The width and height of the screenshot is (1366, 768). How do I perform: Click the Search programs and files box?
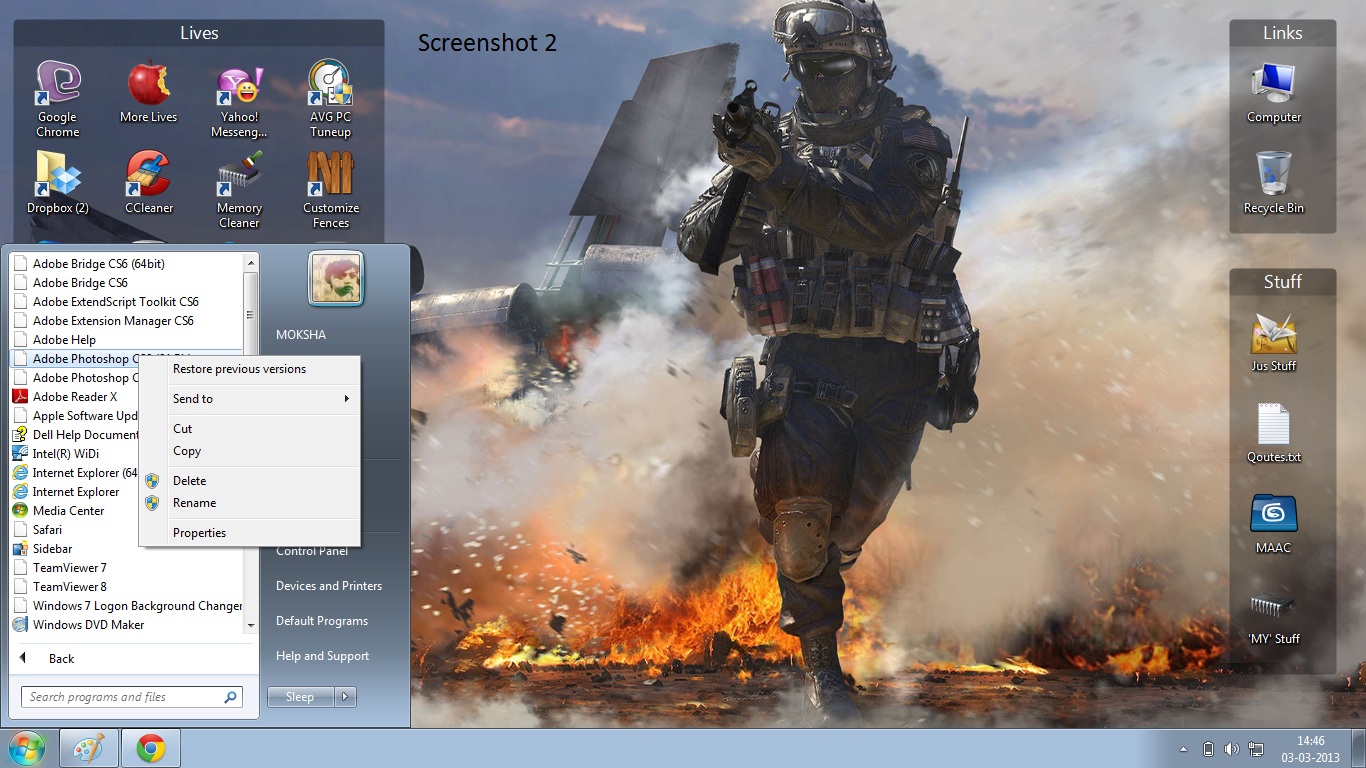(131, 697)
